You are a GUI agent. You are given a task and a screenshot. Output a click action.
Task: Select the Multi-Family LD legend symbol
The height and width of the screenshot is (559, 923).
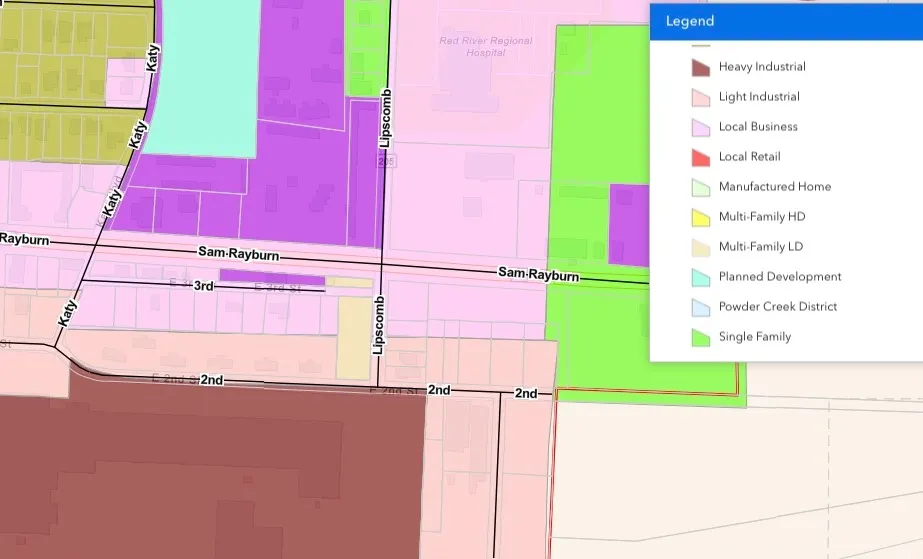700,247
